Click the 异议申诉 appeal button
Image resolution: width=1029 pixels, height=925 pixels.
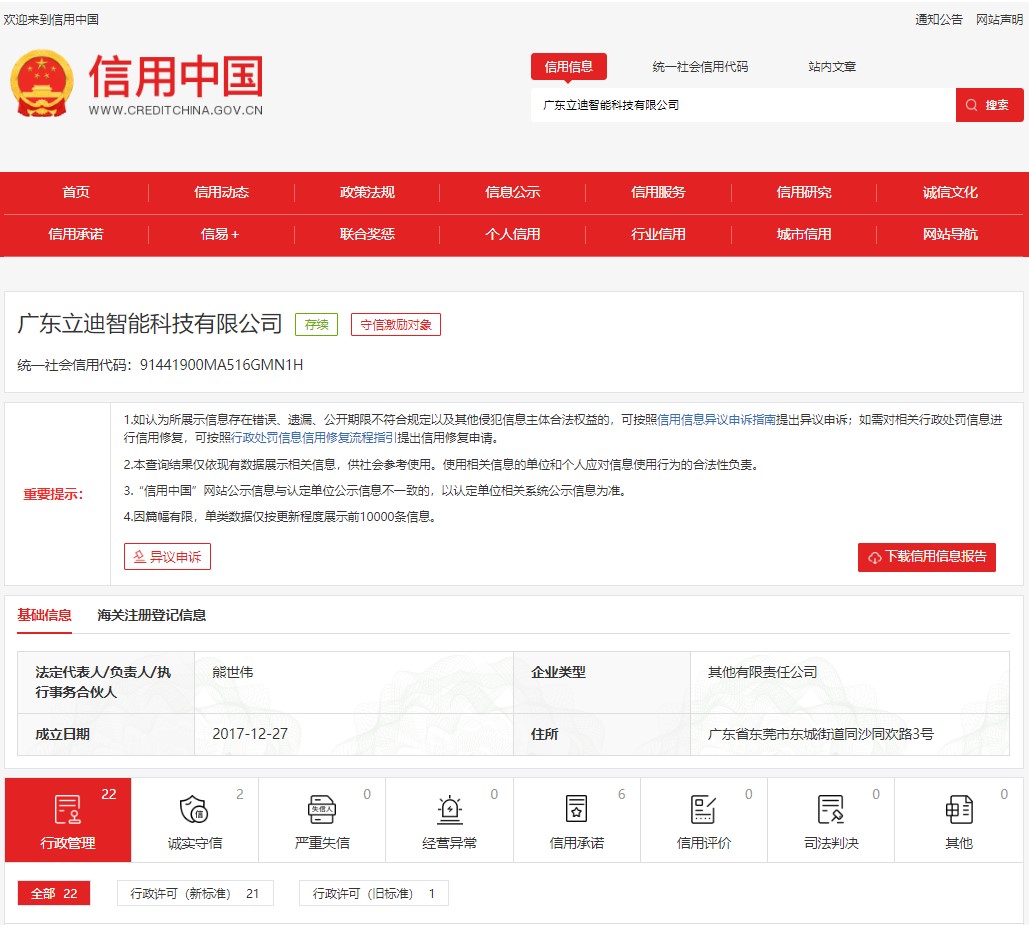click(x=168, y=557)
